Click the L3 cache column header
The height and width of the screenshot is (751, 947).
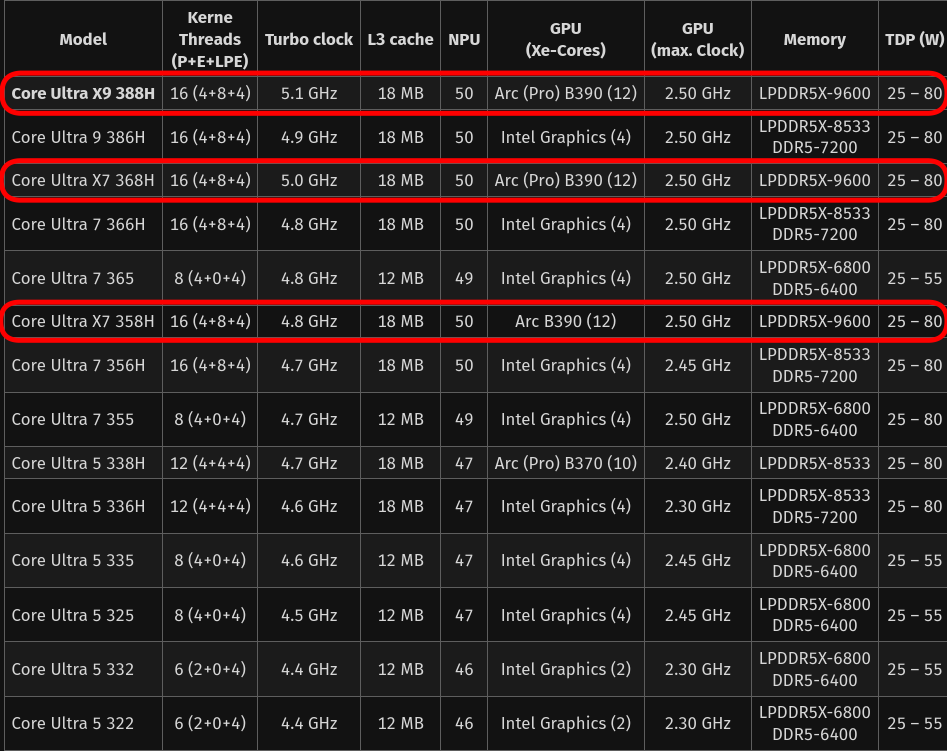tap(400, 39)
